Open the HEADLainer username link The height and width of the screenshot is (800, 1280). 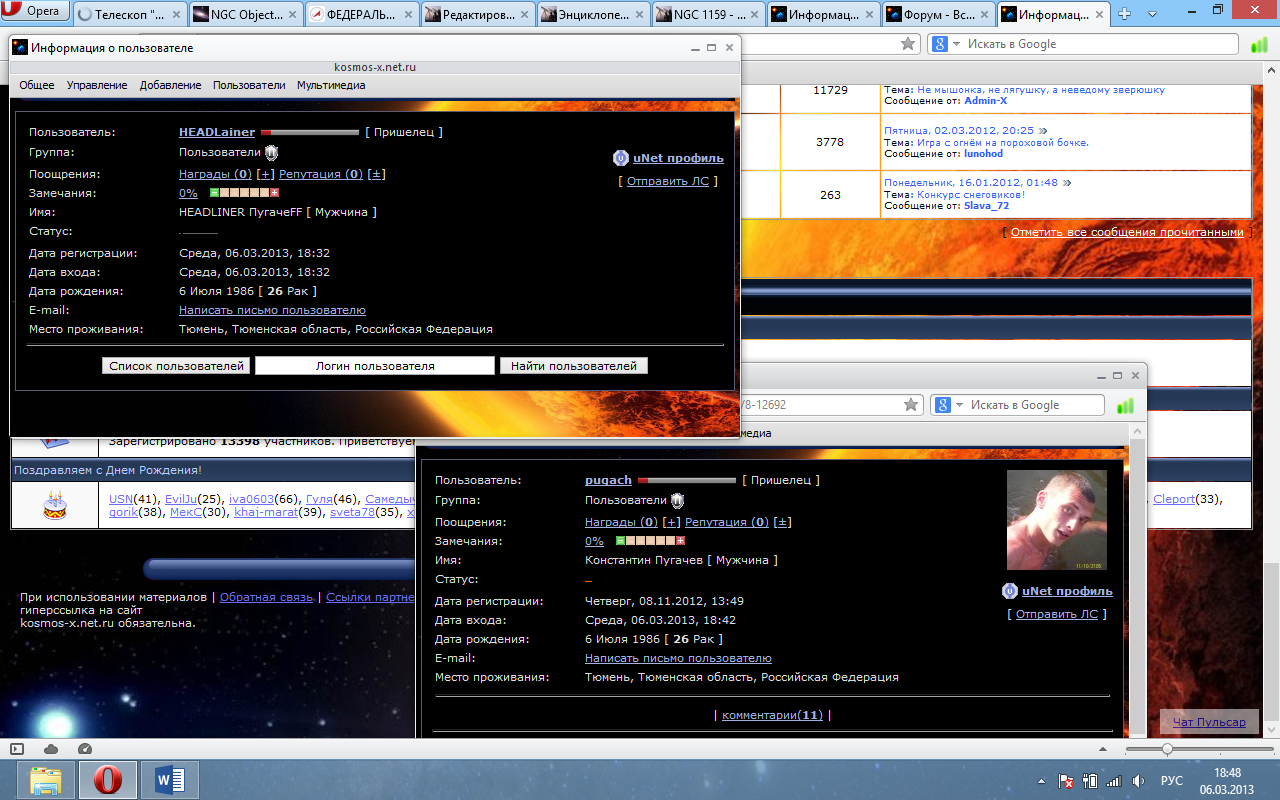pyautogui.click(x=217, y=132)
